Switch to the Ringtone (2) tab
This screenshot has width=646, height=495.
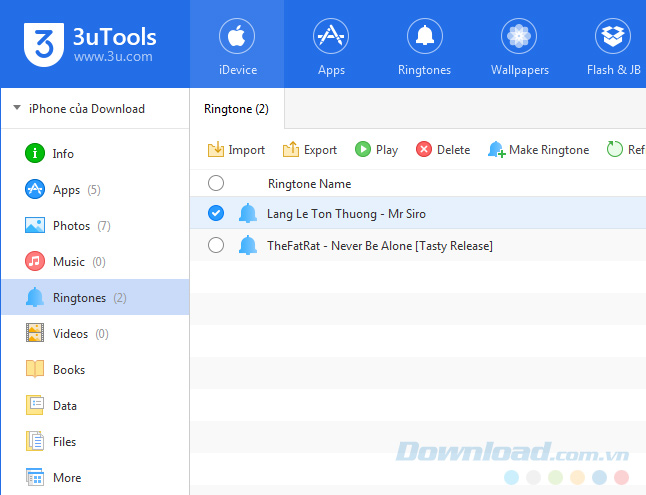click(236, 109)
